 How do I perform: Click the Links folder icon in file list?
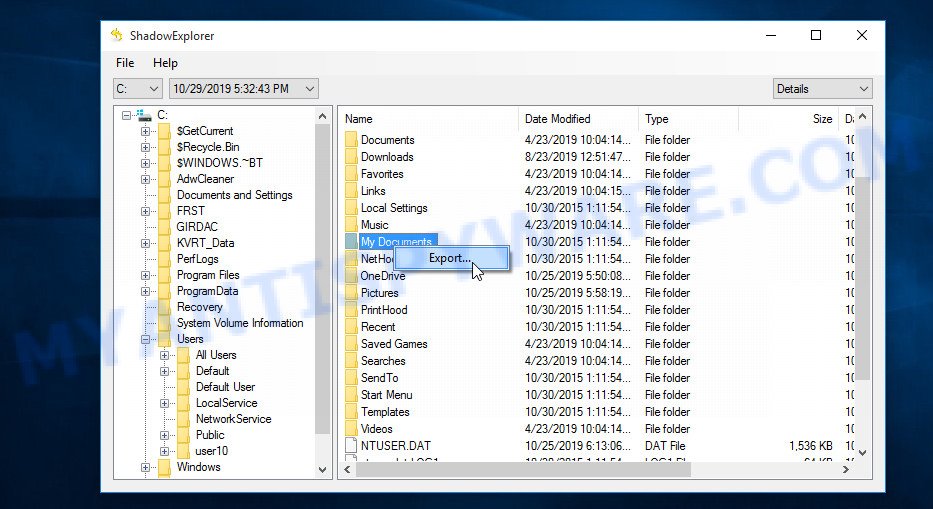click(x=351, y=191)
